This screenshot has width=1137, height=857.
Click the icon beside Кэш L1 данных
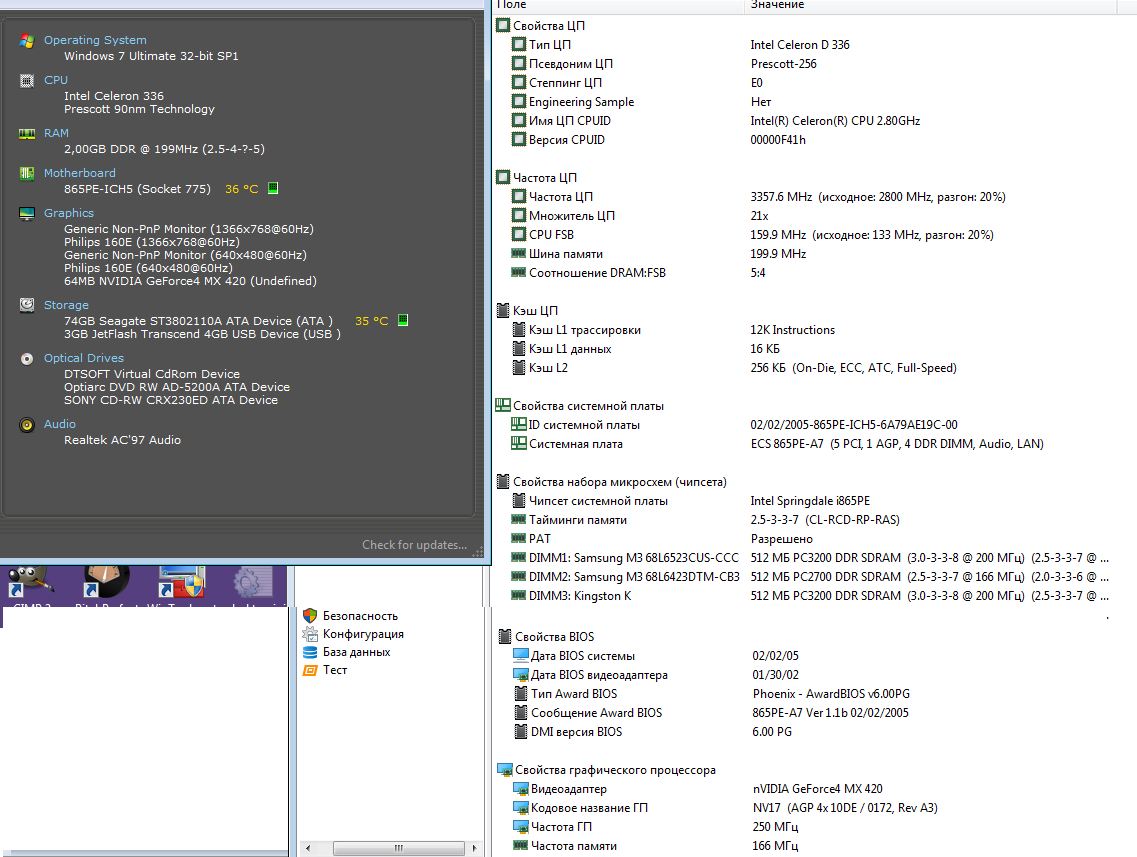point(518,349)
